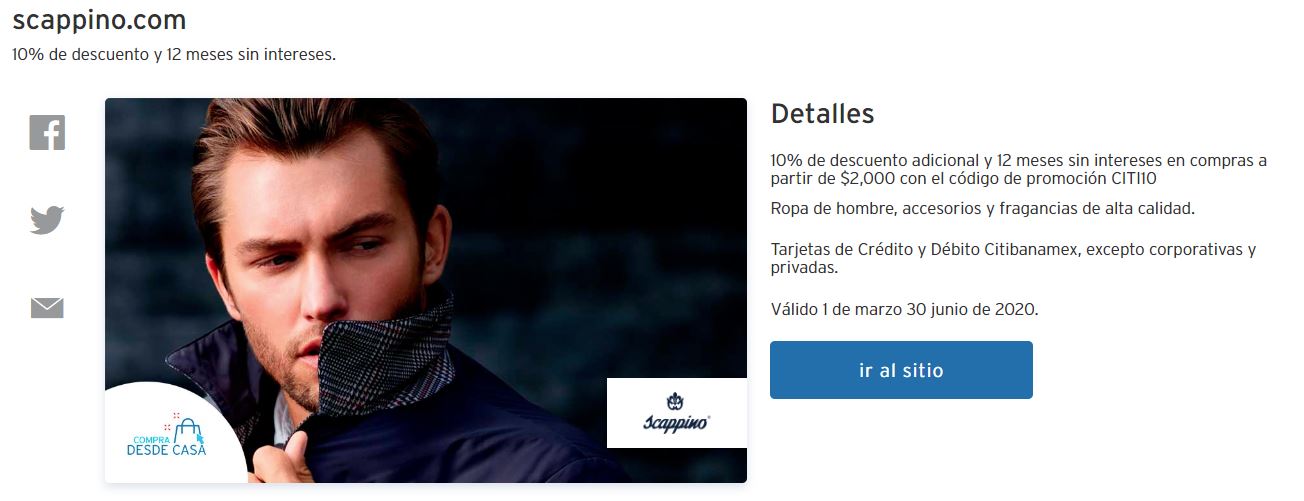Click the Scappino crest emblem
This screenshot has width=1304, height=501.
click(677, 401)
